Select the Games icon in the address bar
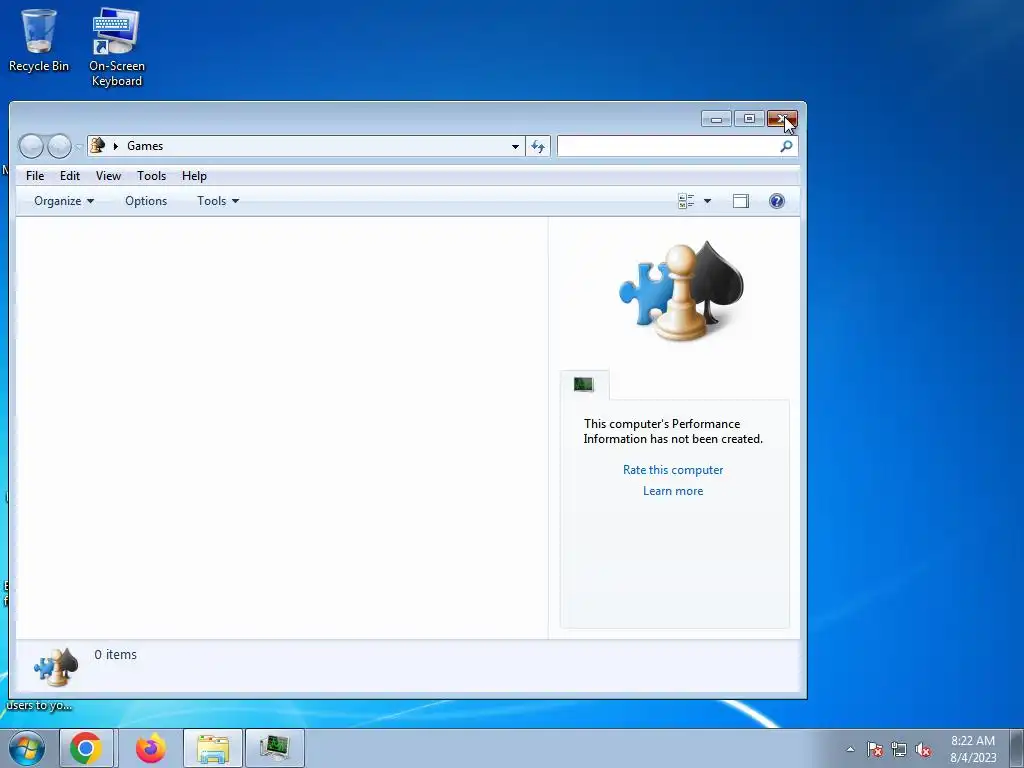The width and height of the screenshot is (1024, 768). pyautogui.click(x=98, y=146)
